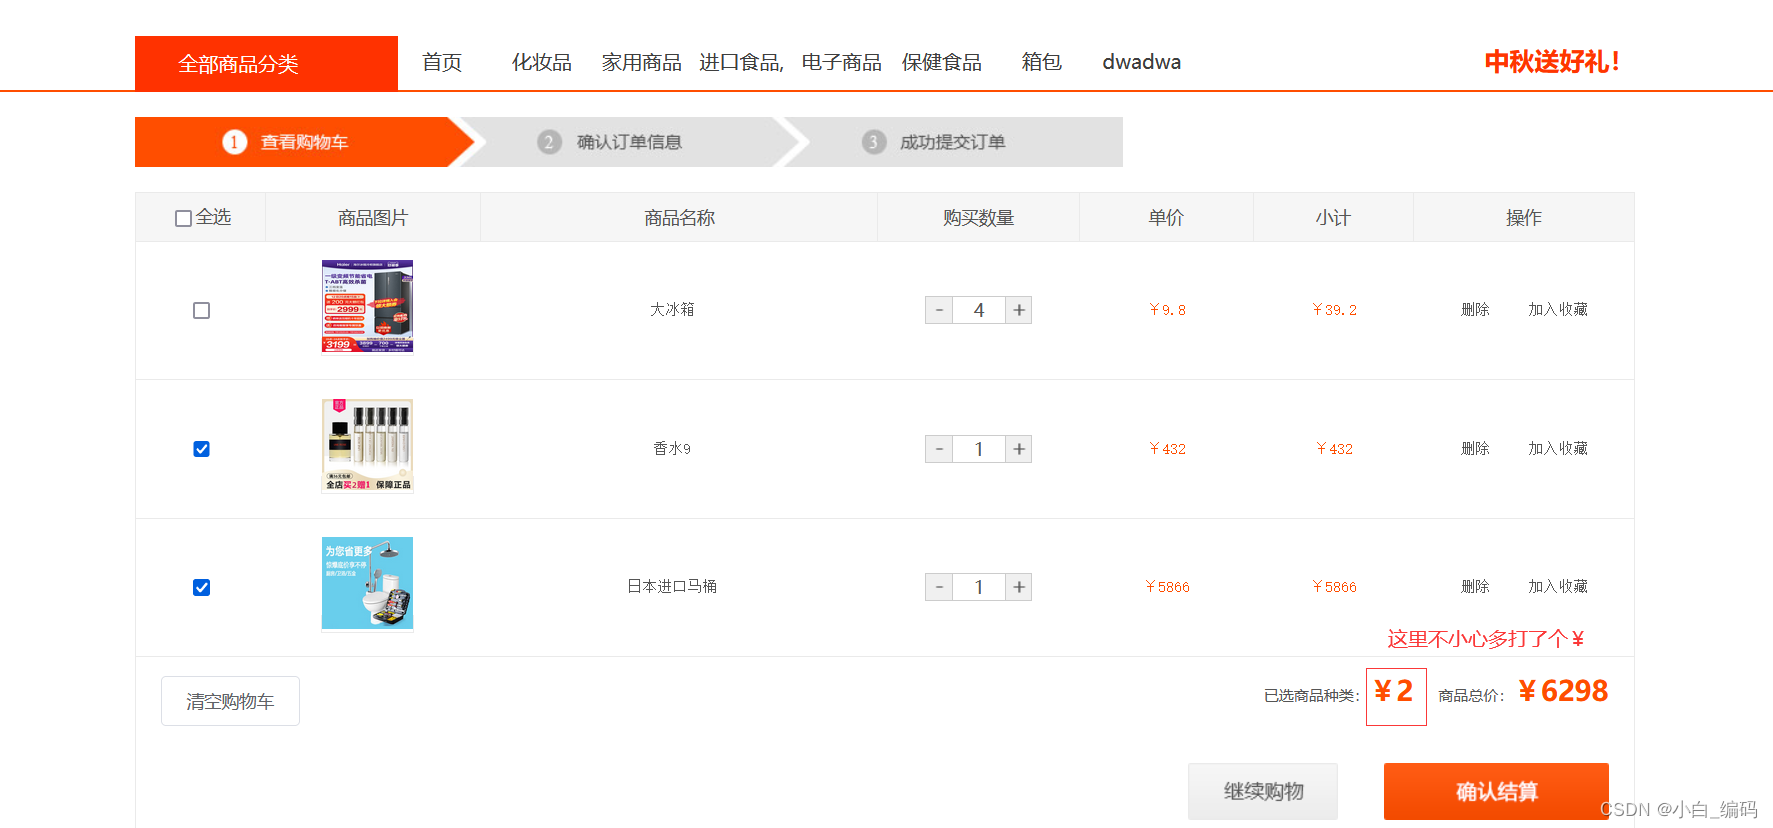This screenshot has height=828, width=1773.
Task: Delete 日本进口马桶 from the cart
Action: click(1475, 587)
